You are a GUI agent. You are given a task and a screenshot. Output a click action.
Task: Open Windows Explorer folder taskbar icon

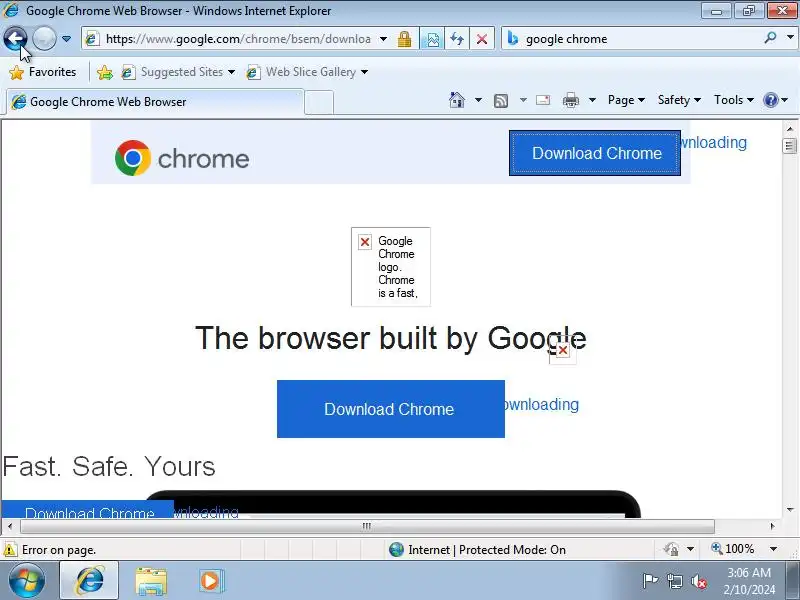(x=151, y=581)
